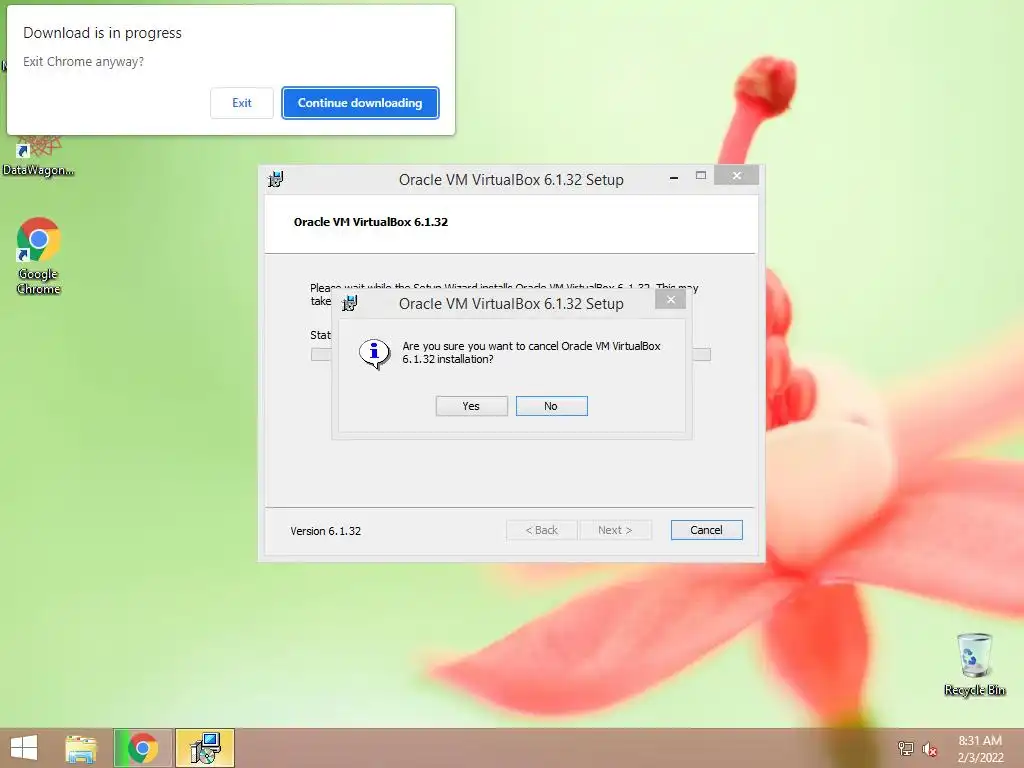Click the VirtualBox installer taskbar icon
Viewport: 1024px width, 768px height.
click(205, 748)
